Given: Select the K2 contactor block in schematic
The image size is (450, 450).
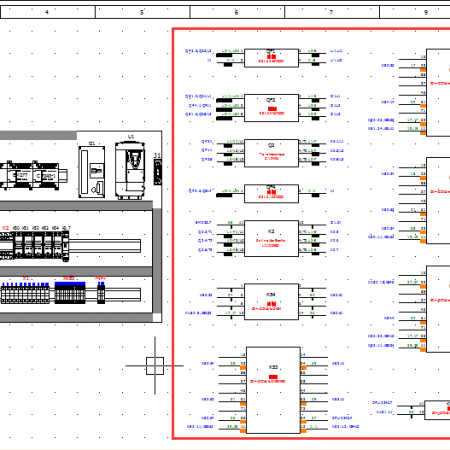Looking at the screenshot, I should pos(271,238).
